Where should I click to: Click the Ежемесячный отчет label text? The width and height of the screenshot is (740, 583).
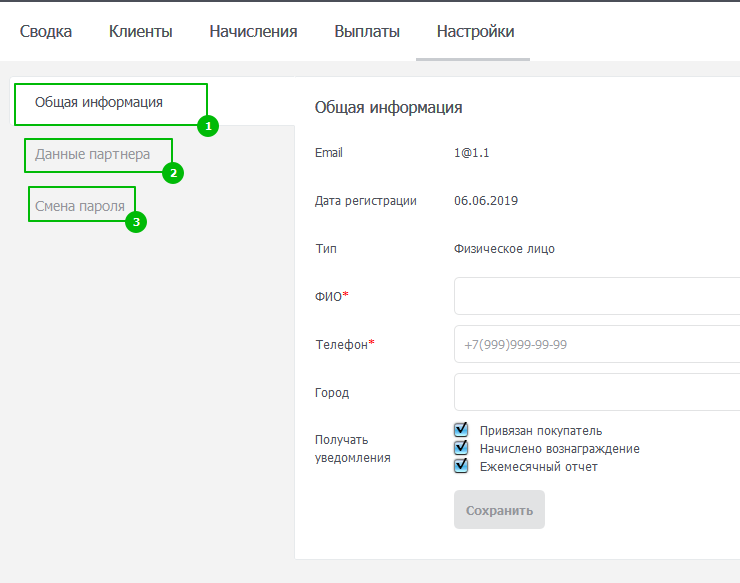(538, 466)
